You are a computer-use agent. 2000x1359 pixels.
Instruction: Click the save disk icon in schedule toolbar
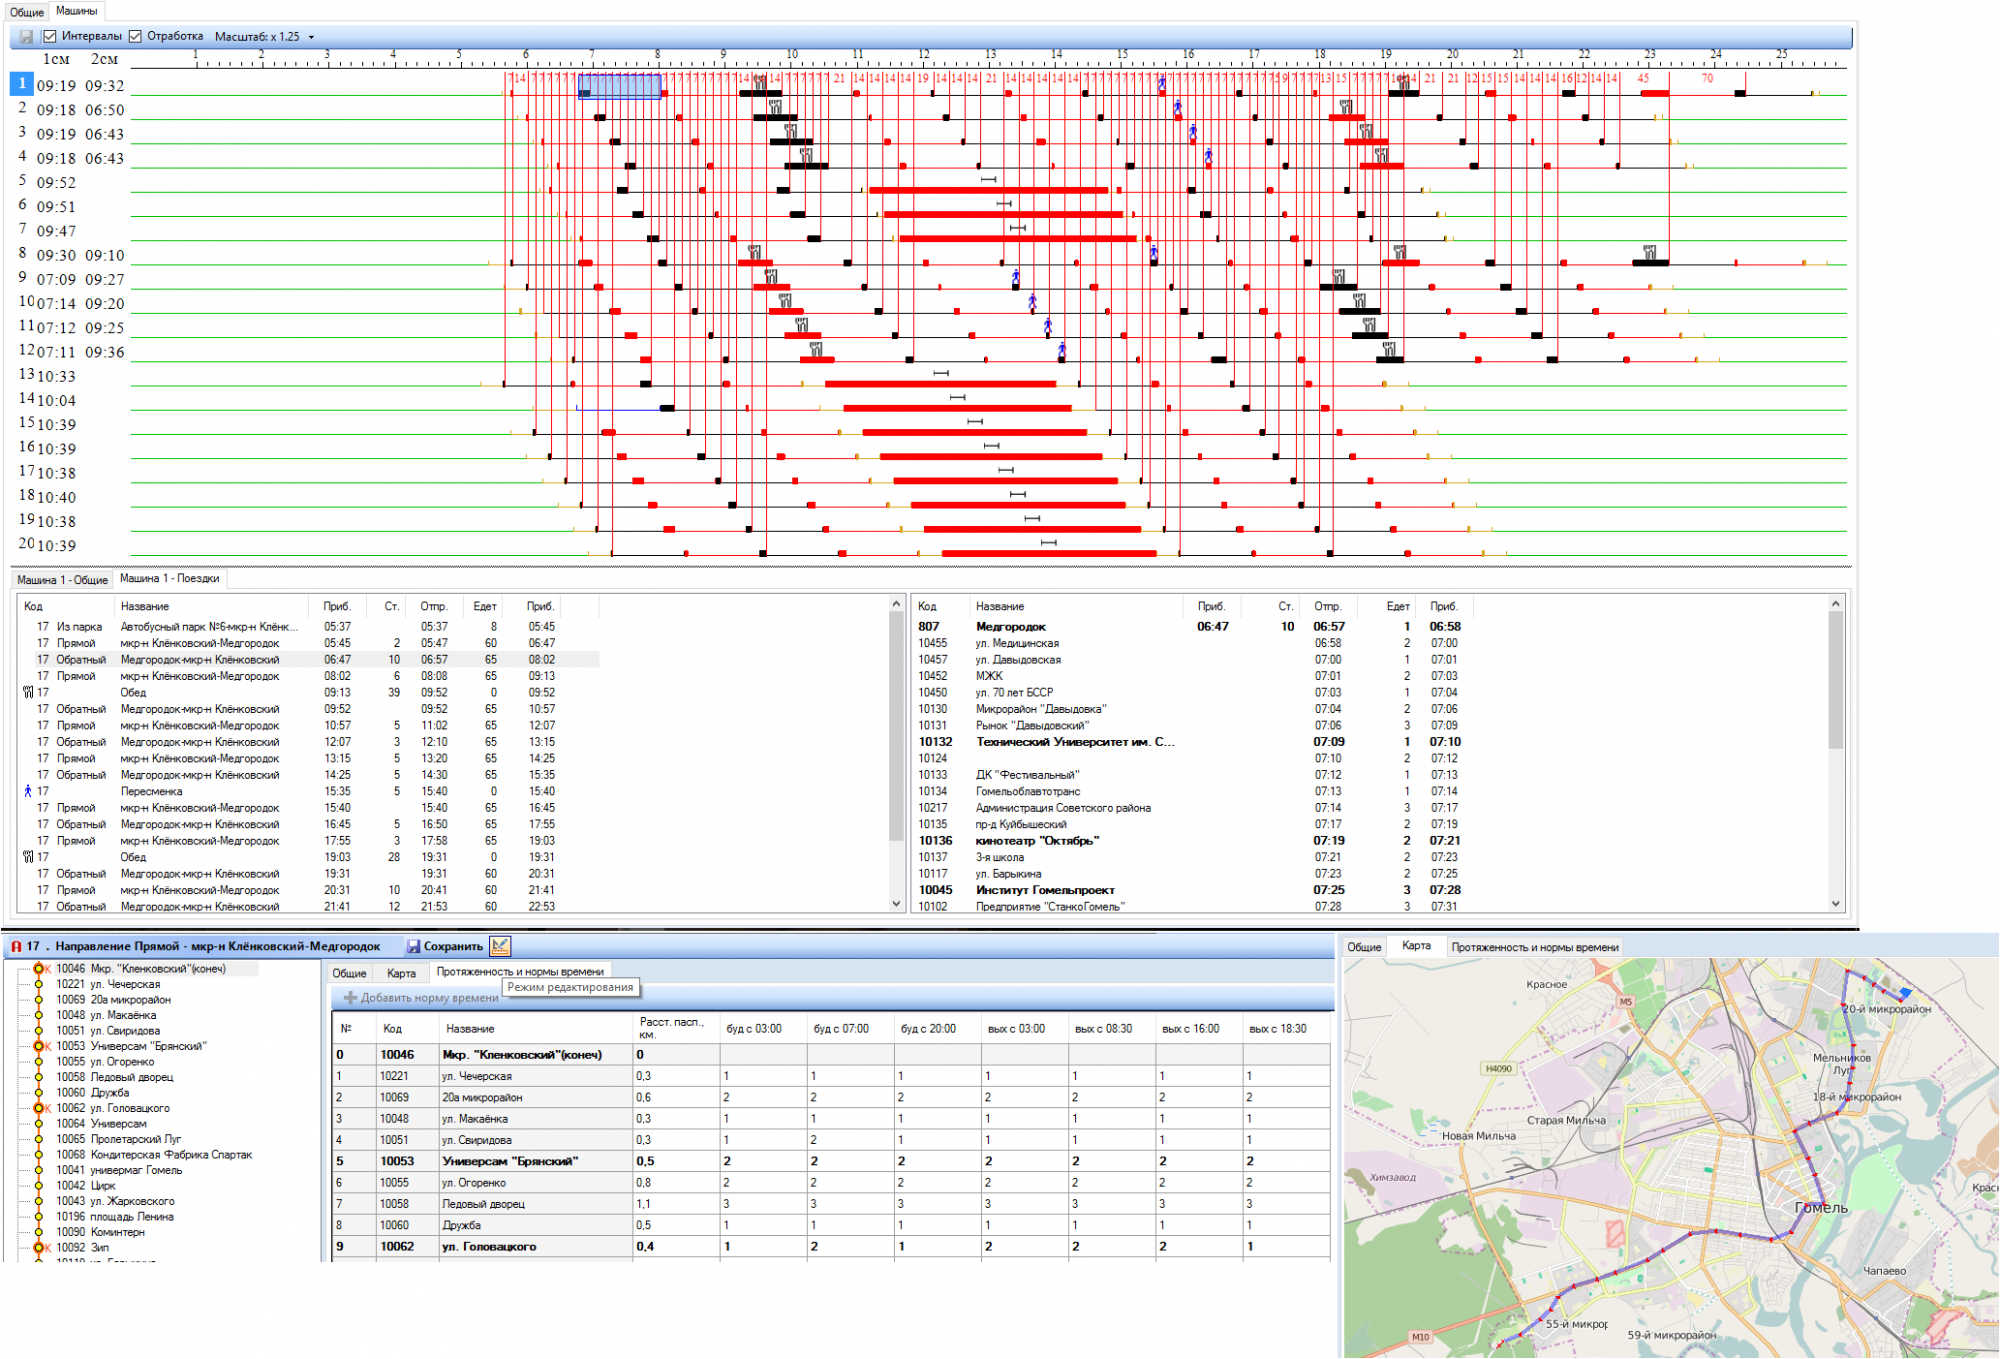[26, 37]
